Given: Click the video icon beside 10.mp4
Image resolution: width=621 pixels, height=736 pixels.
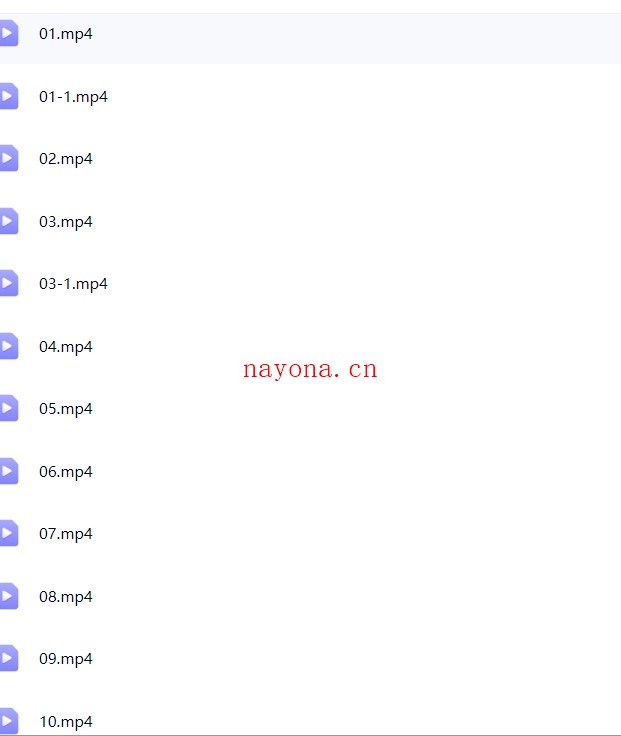Looking at the screenshot, I should pyautogui.click(x=9, y=721).
